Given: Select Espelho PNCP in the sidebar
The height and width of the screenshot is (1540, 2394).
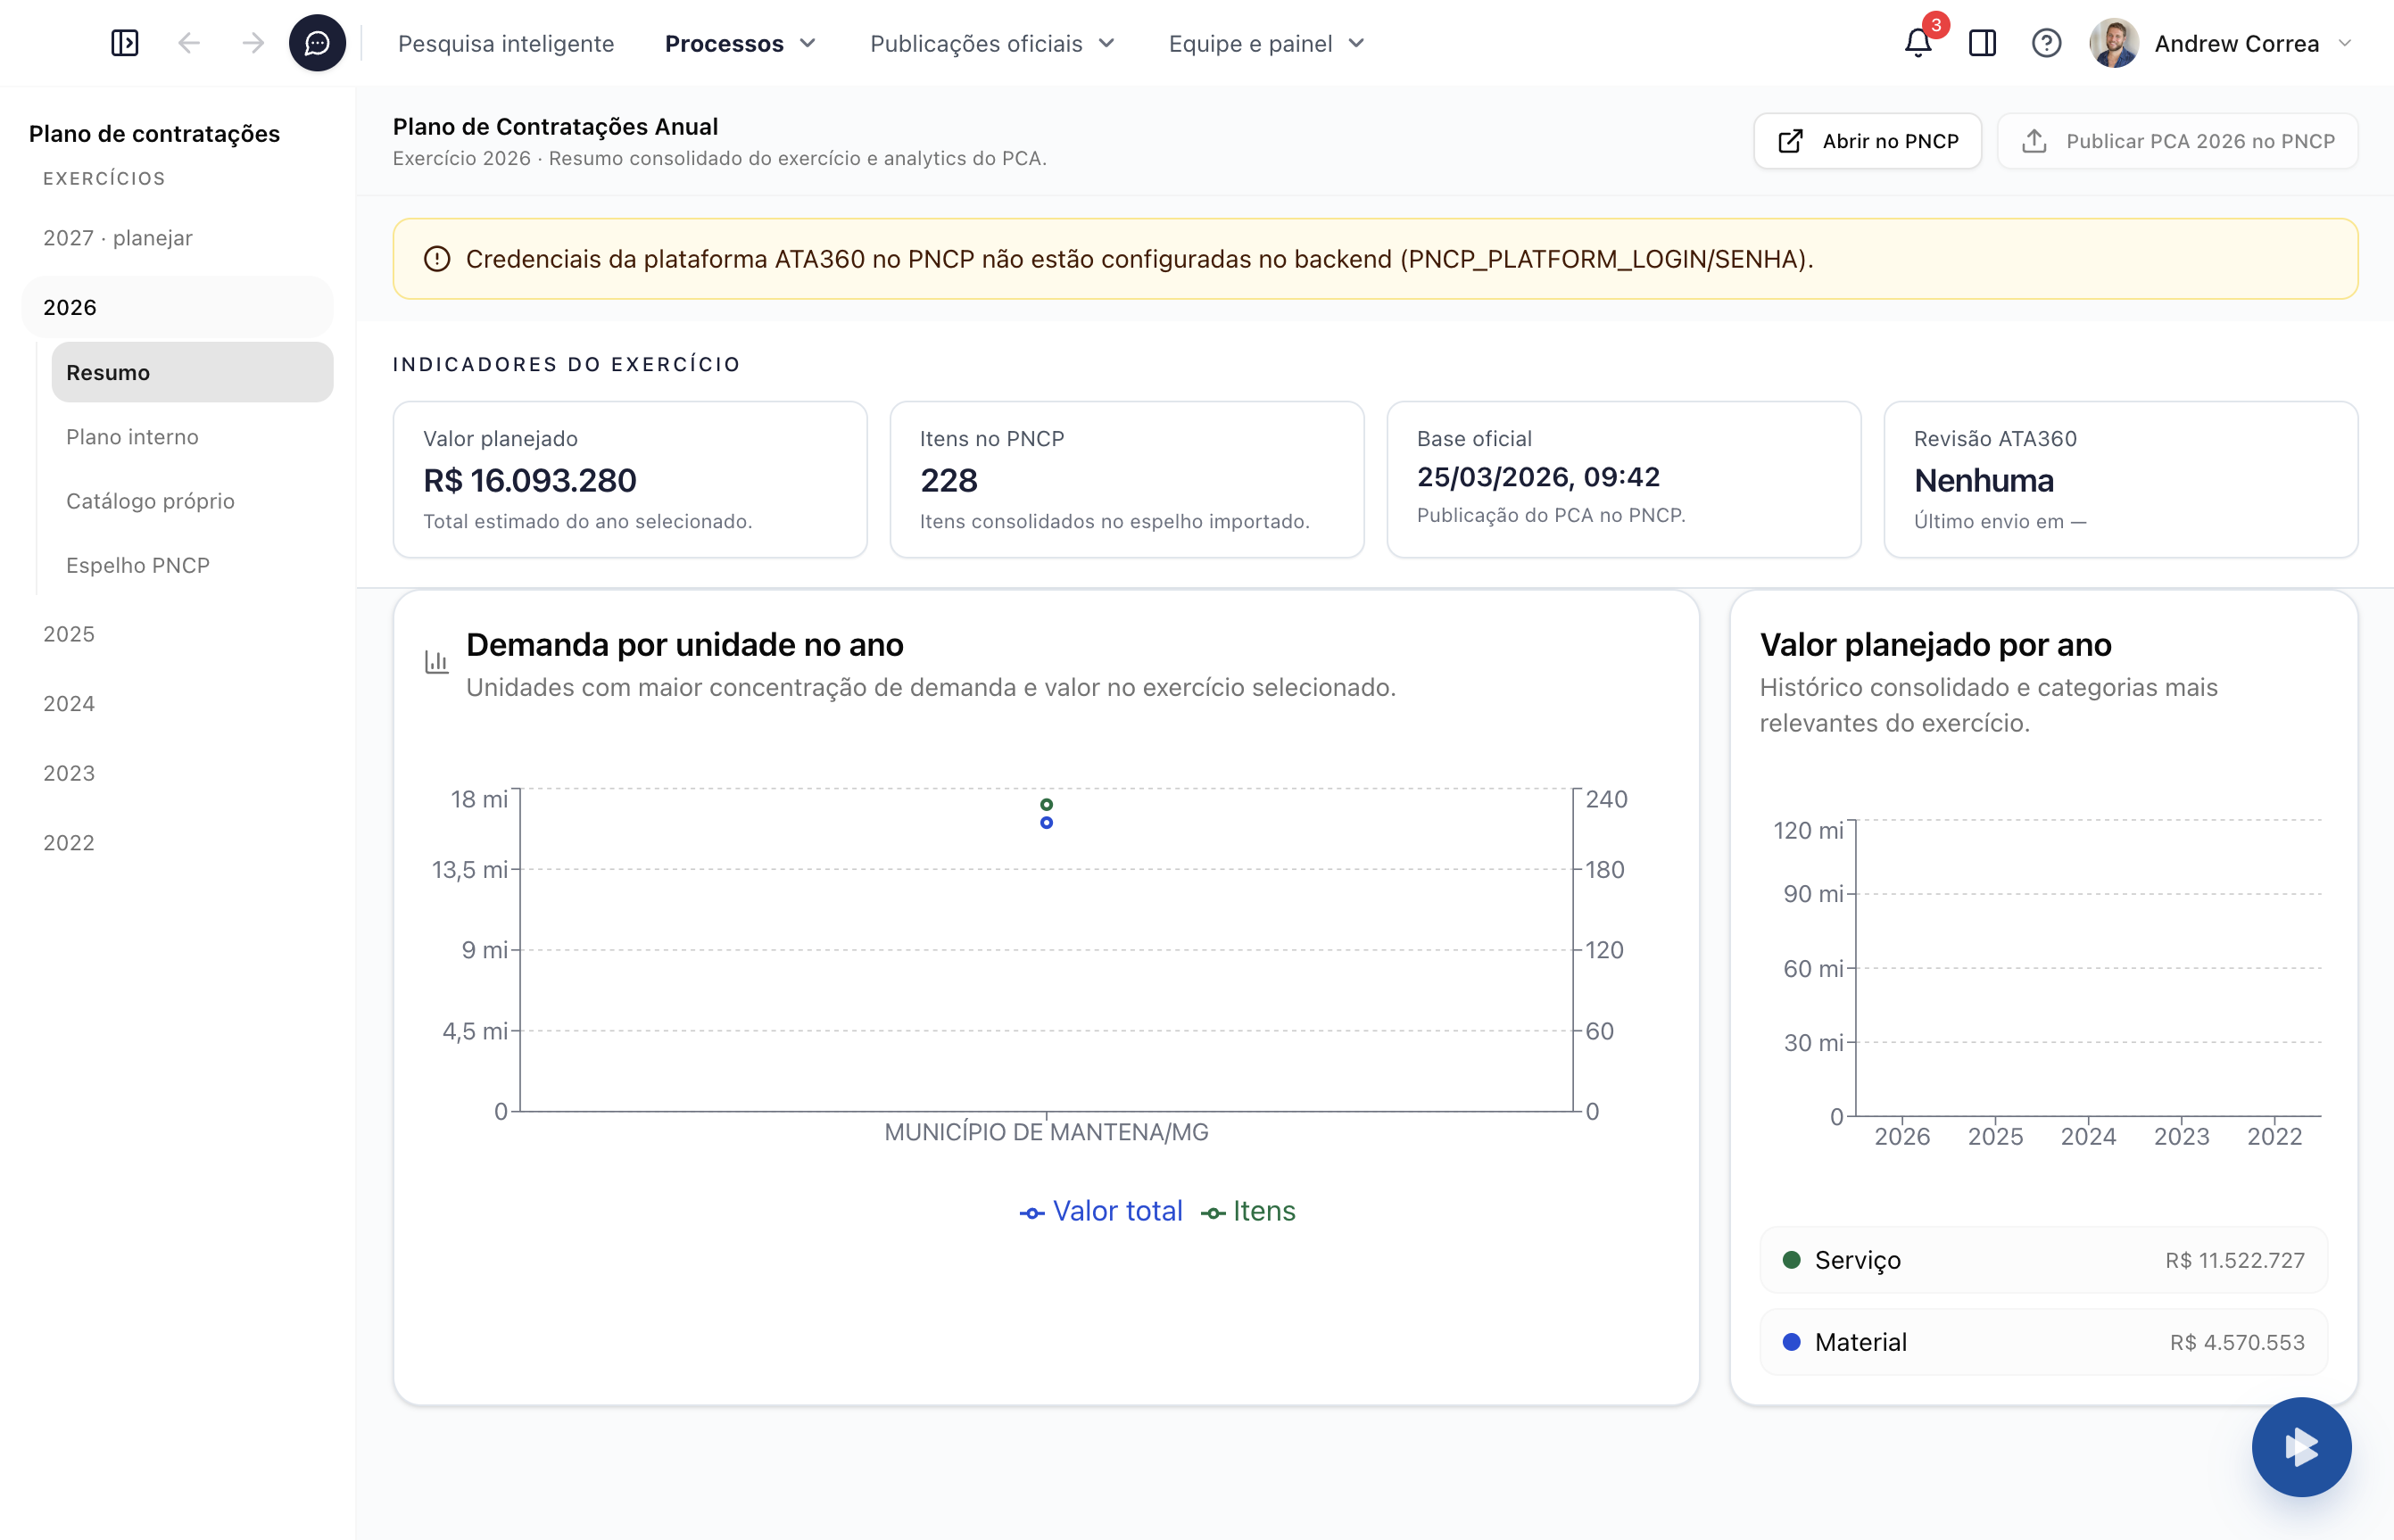Looking at the screenshot, I should coord(138,565).
